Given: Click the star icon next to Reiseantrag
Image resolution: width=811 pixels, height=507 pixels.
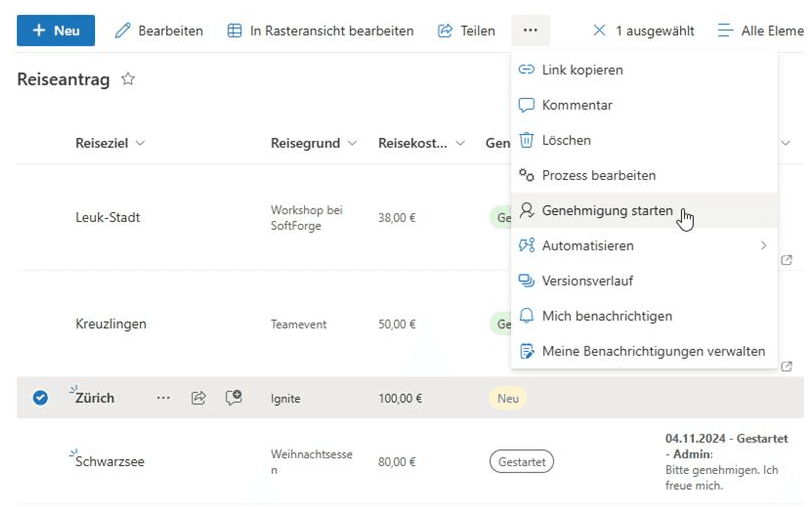Looking at the screenshot, I should tap(128, 79).
